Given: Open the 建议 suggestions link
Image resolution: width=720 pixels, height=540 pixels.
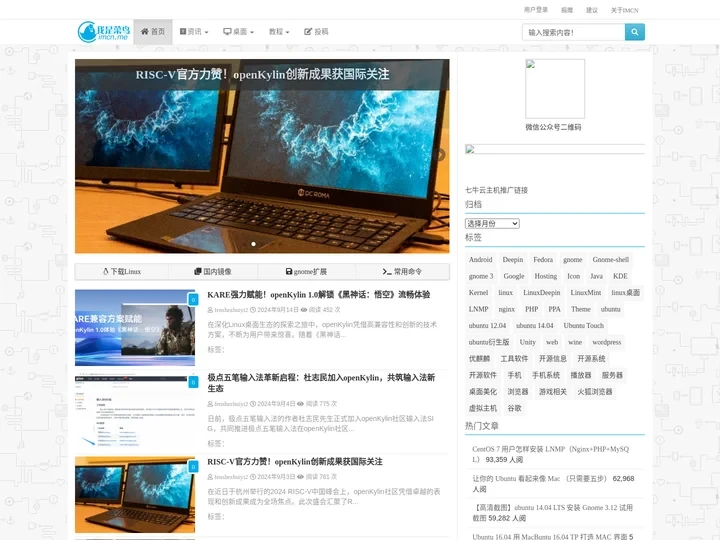Looking at the screenshot, I should pos(592,10).
